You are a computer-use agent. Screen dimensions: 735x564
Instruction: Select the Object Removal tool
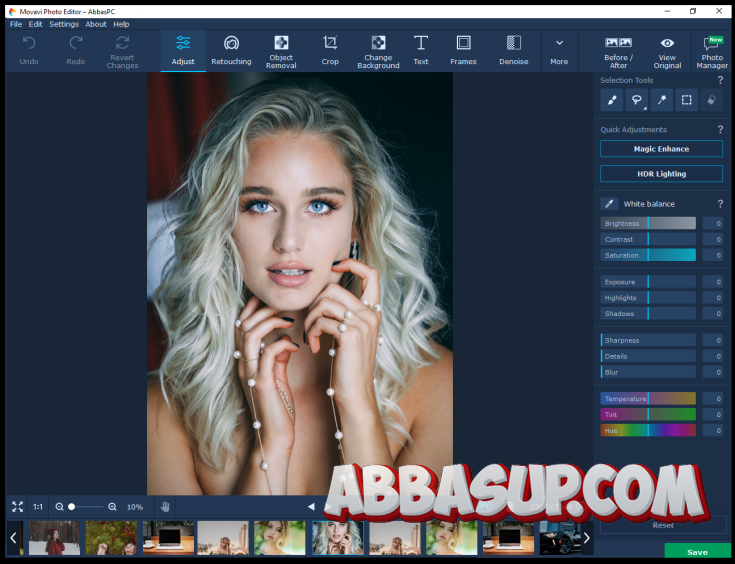281,51
